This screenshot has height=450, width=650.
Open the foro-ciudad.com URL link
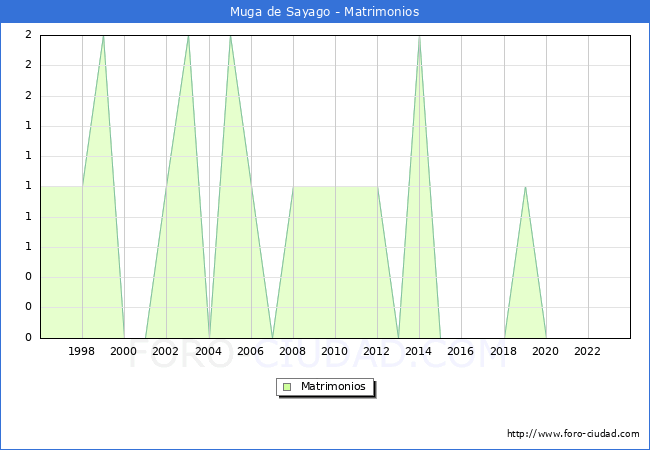pyautogui.click(x=573, y=434)
